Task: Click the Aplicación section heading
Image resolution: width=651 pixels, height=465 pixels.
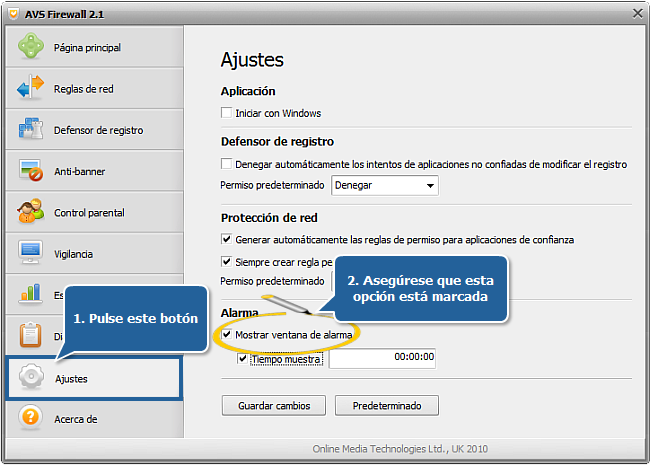Action: [248, 91]
